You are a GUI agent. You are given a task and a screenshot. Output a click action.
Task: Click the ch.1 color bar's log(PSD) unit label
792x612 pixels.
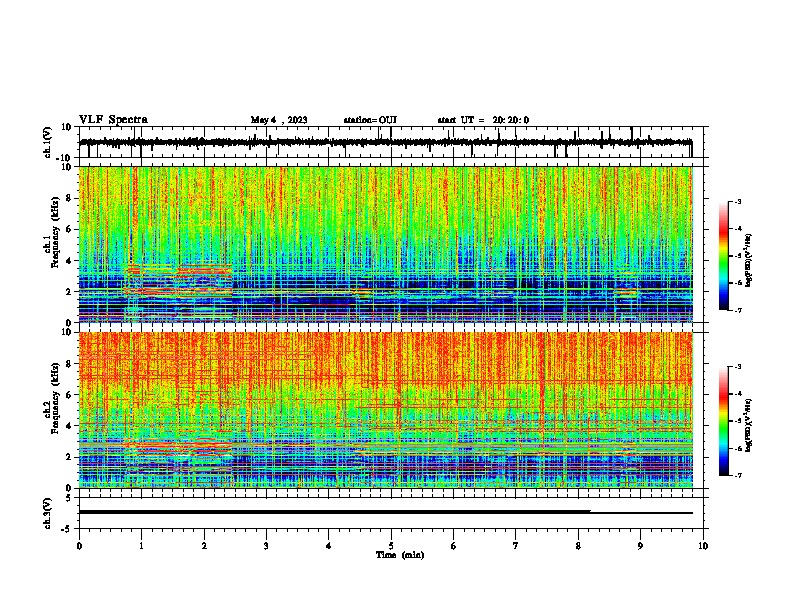749,261
